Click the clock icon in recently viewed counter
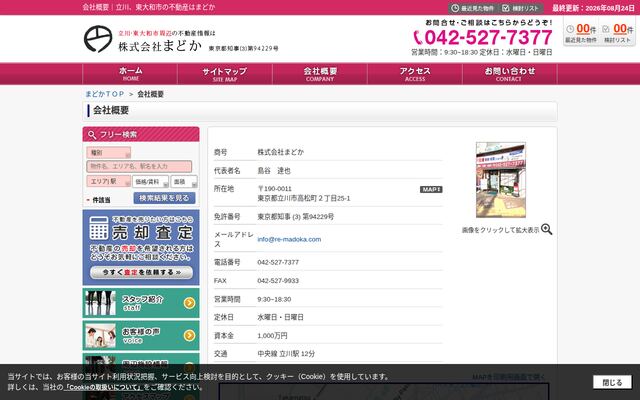Viewport: 640px width, 400px height. (x=570, y=29)
